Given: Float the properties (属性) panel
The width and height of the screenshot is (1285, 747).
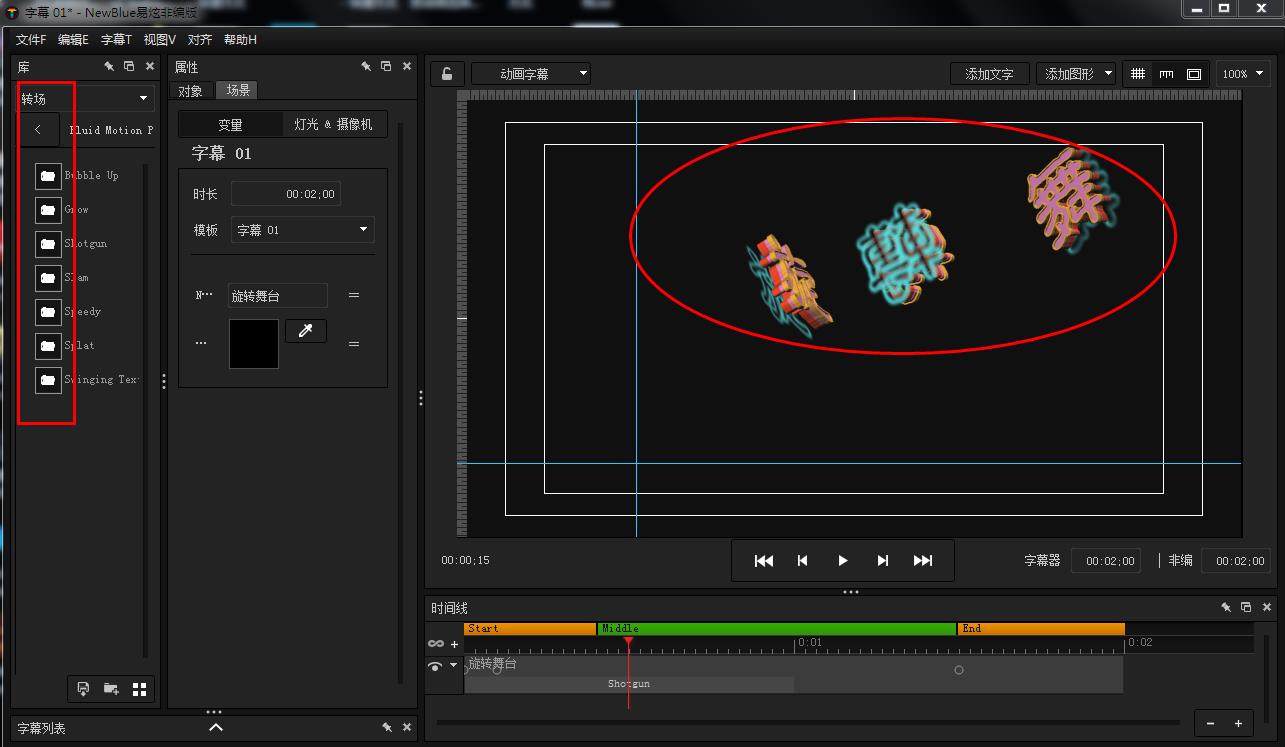Looking at the screenshot, I should 386,66.
